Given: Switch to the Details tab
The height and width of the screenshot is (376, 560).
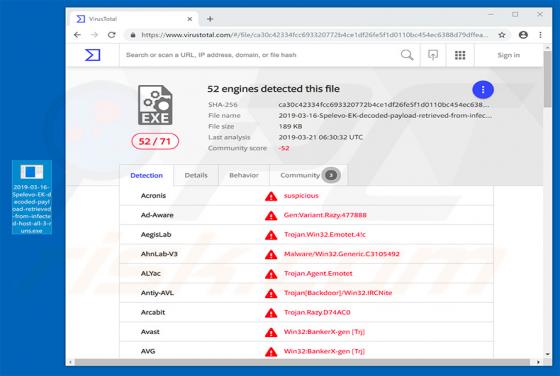Looking at the screenshot, I should [x=196, y=175].
